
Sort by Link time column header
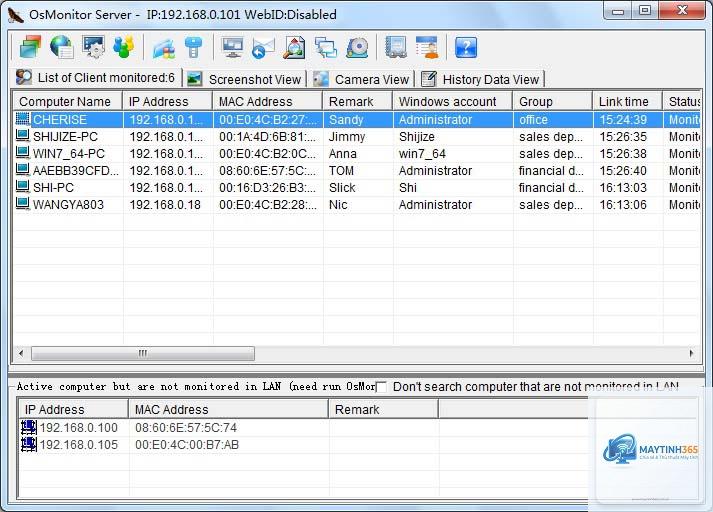[x=628, y=101]
